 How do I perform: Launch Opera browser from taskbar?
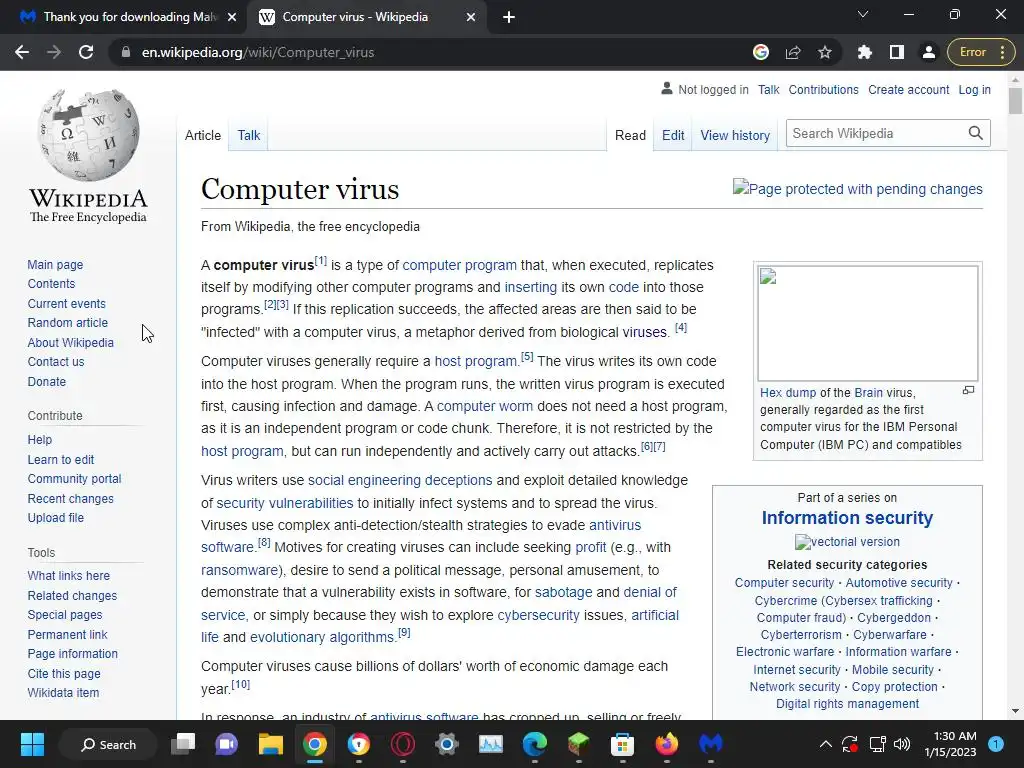(x=402, y=744)
